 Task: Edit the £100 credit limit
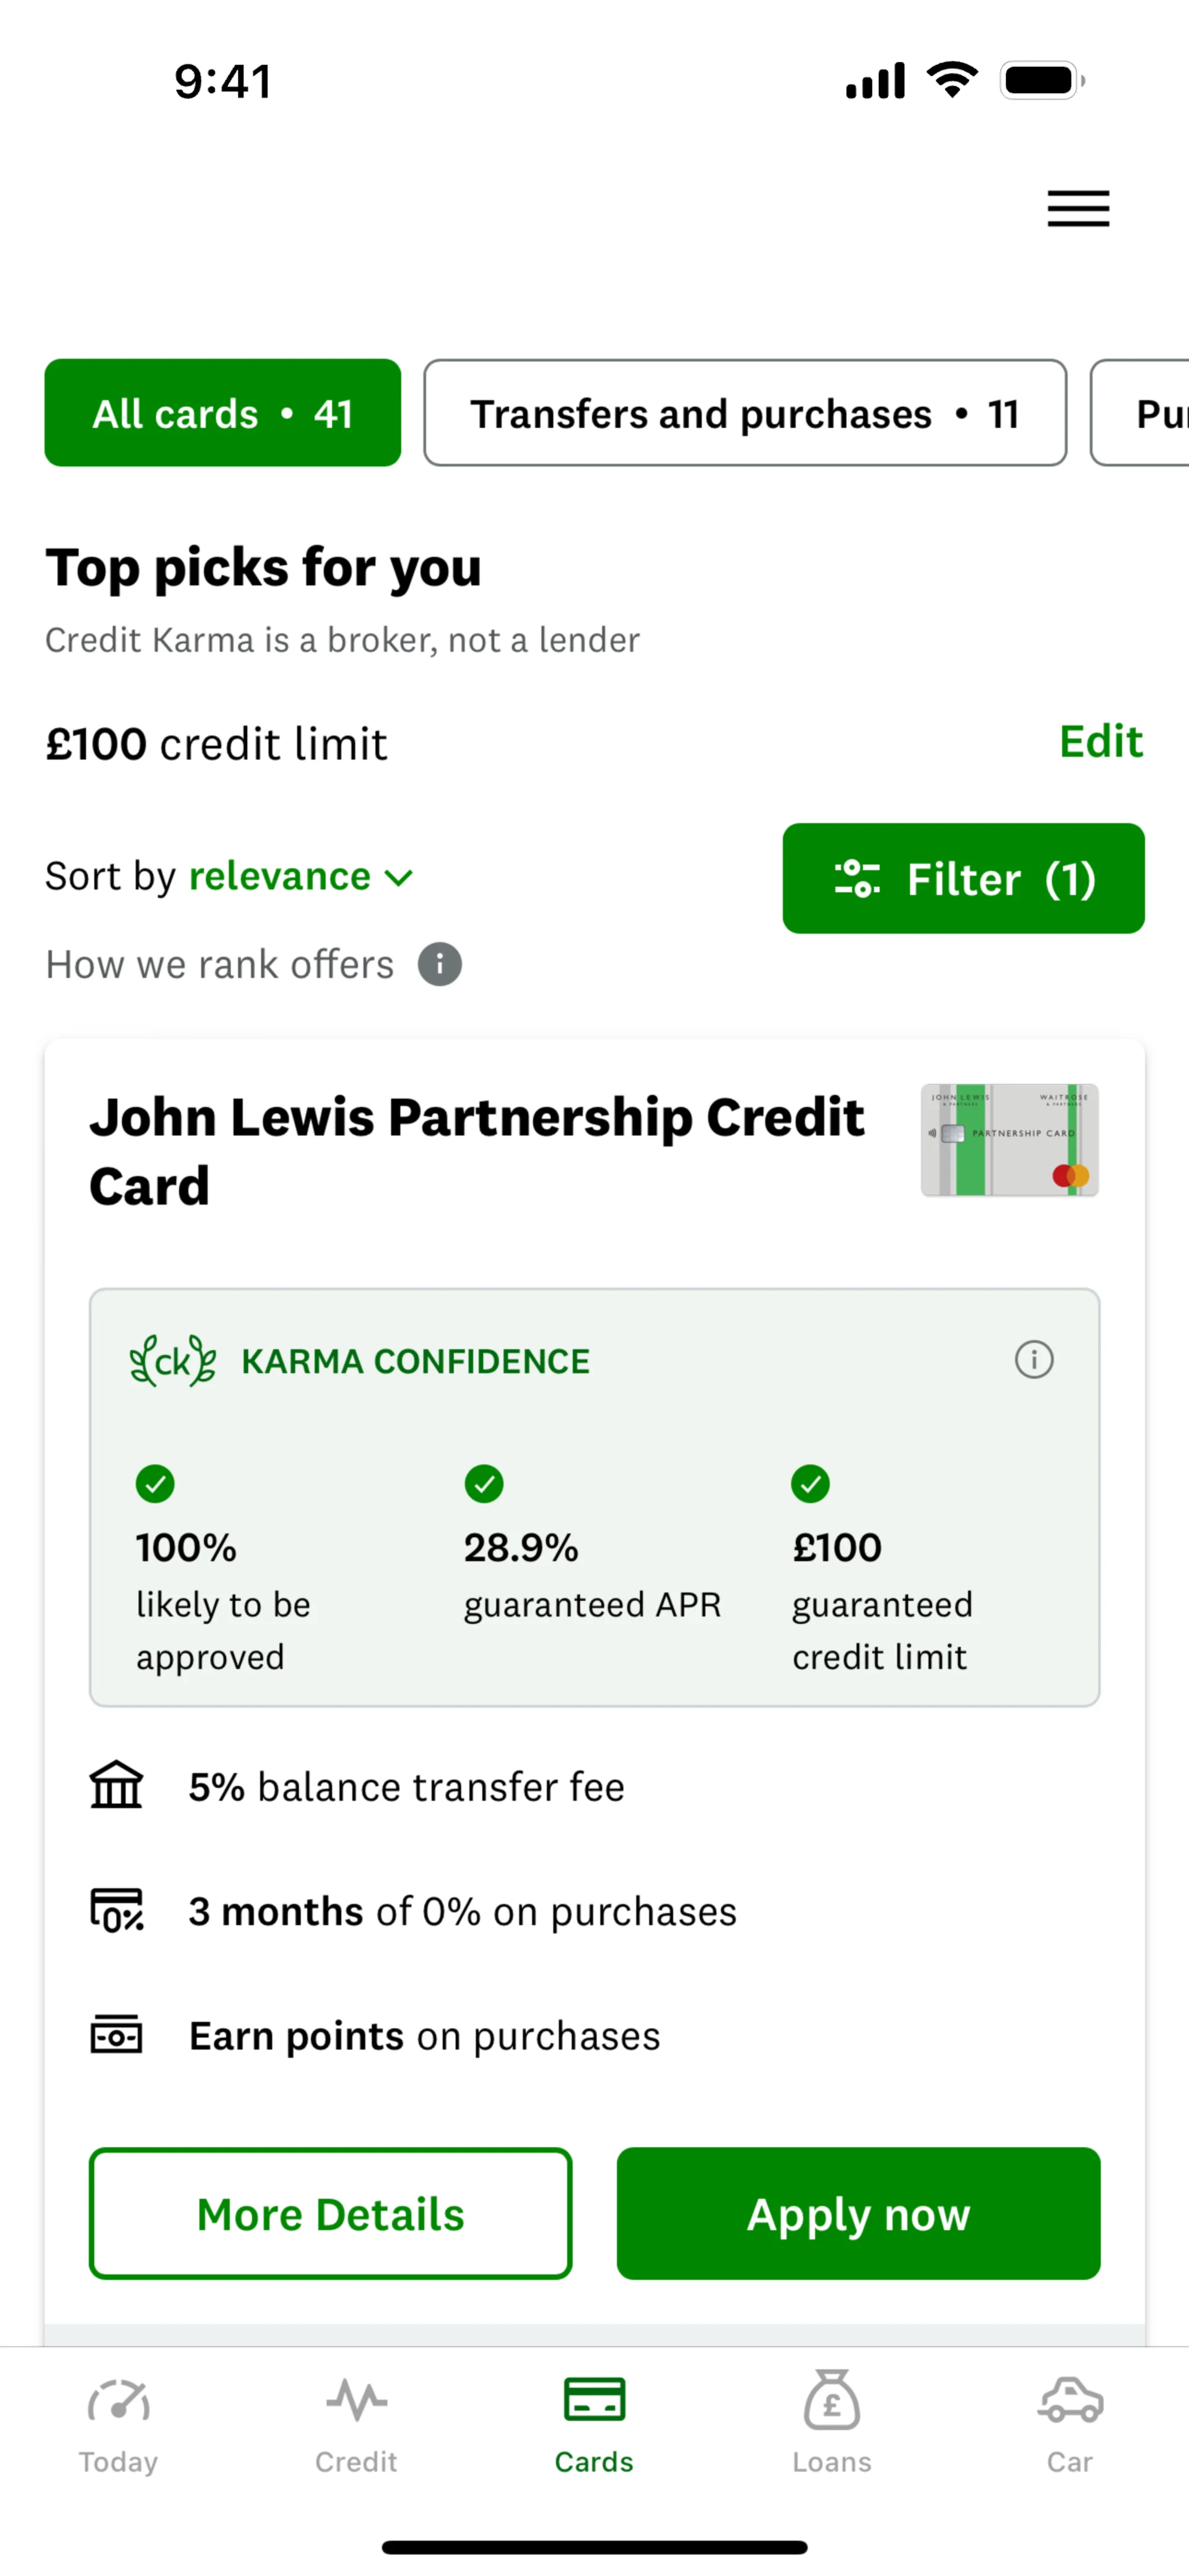[x=1100, y=742]
